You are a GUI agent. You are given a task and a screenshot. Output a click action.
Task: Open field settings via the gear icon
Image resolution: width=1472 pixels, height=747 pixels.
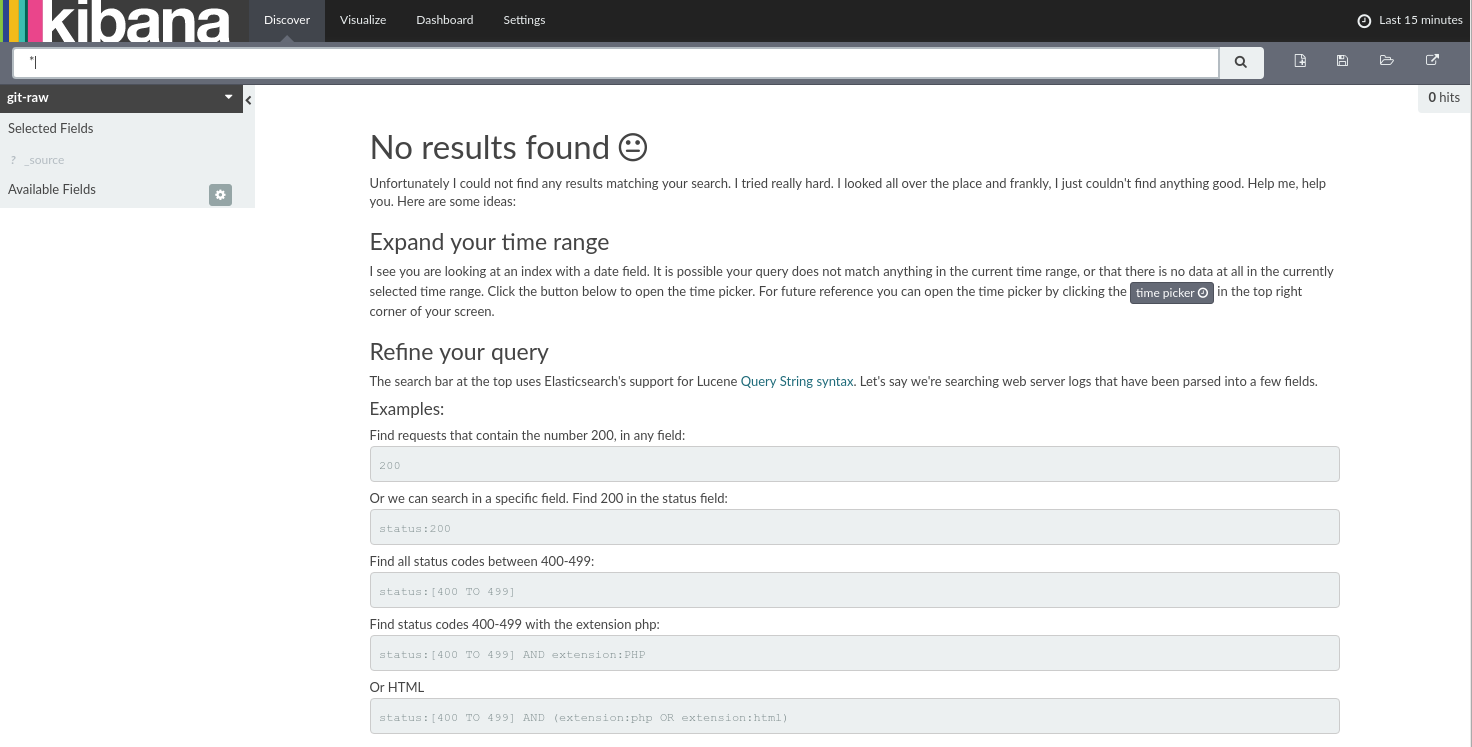click(x=220, y=195)
